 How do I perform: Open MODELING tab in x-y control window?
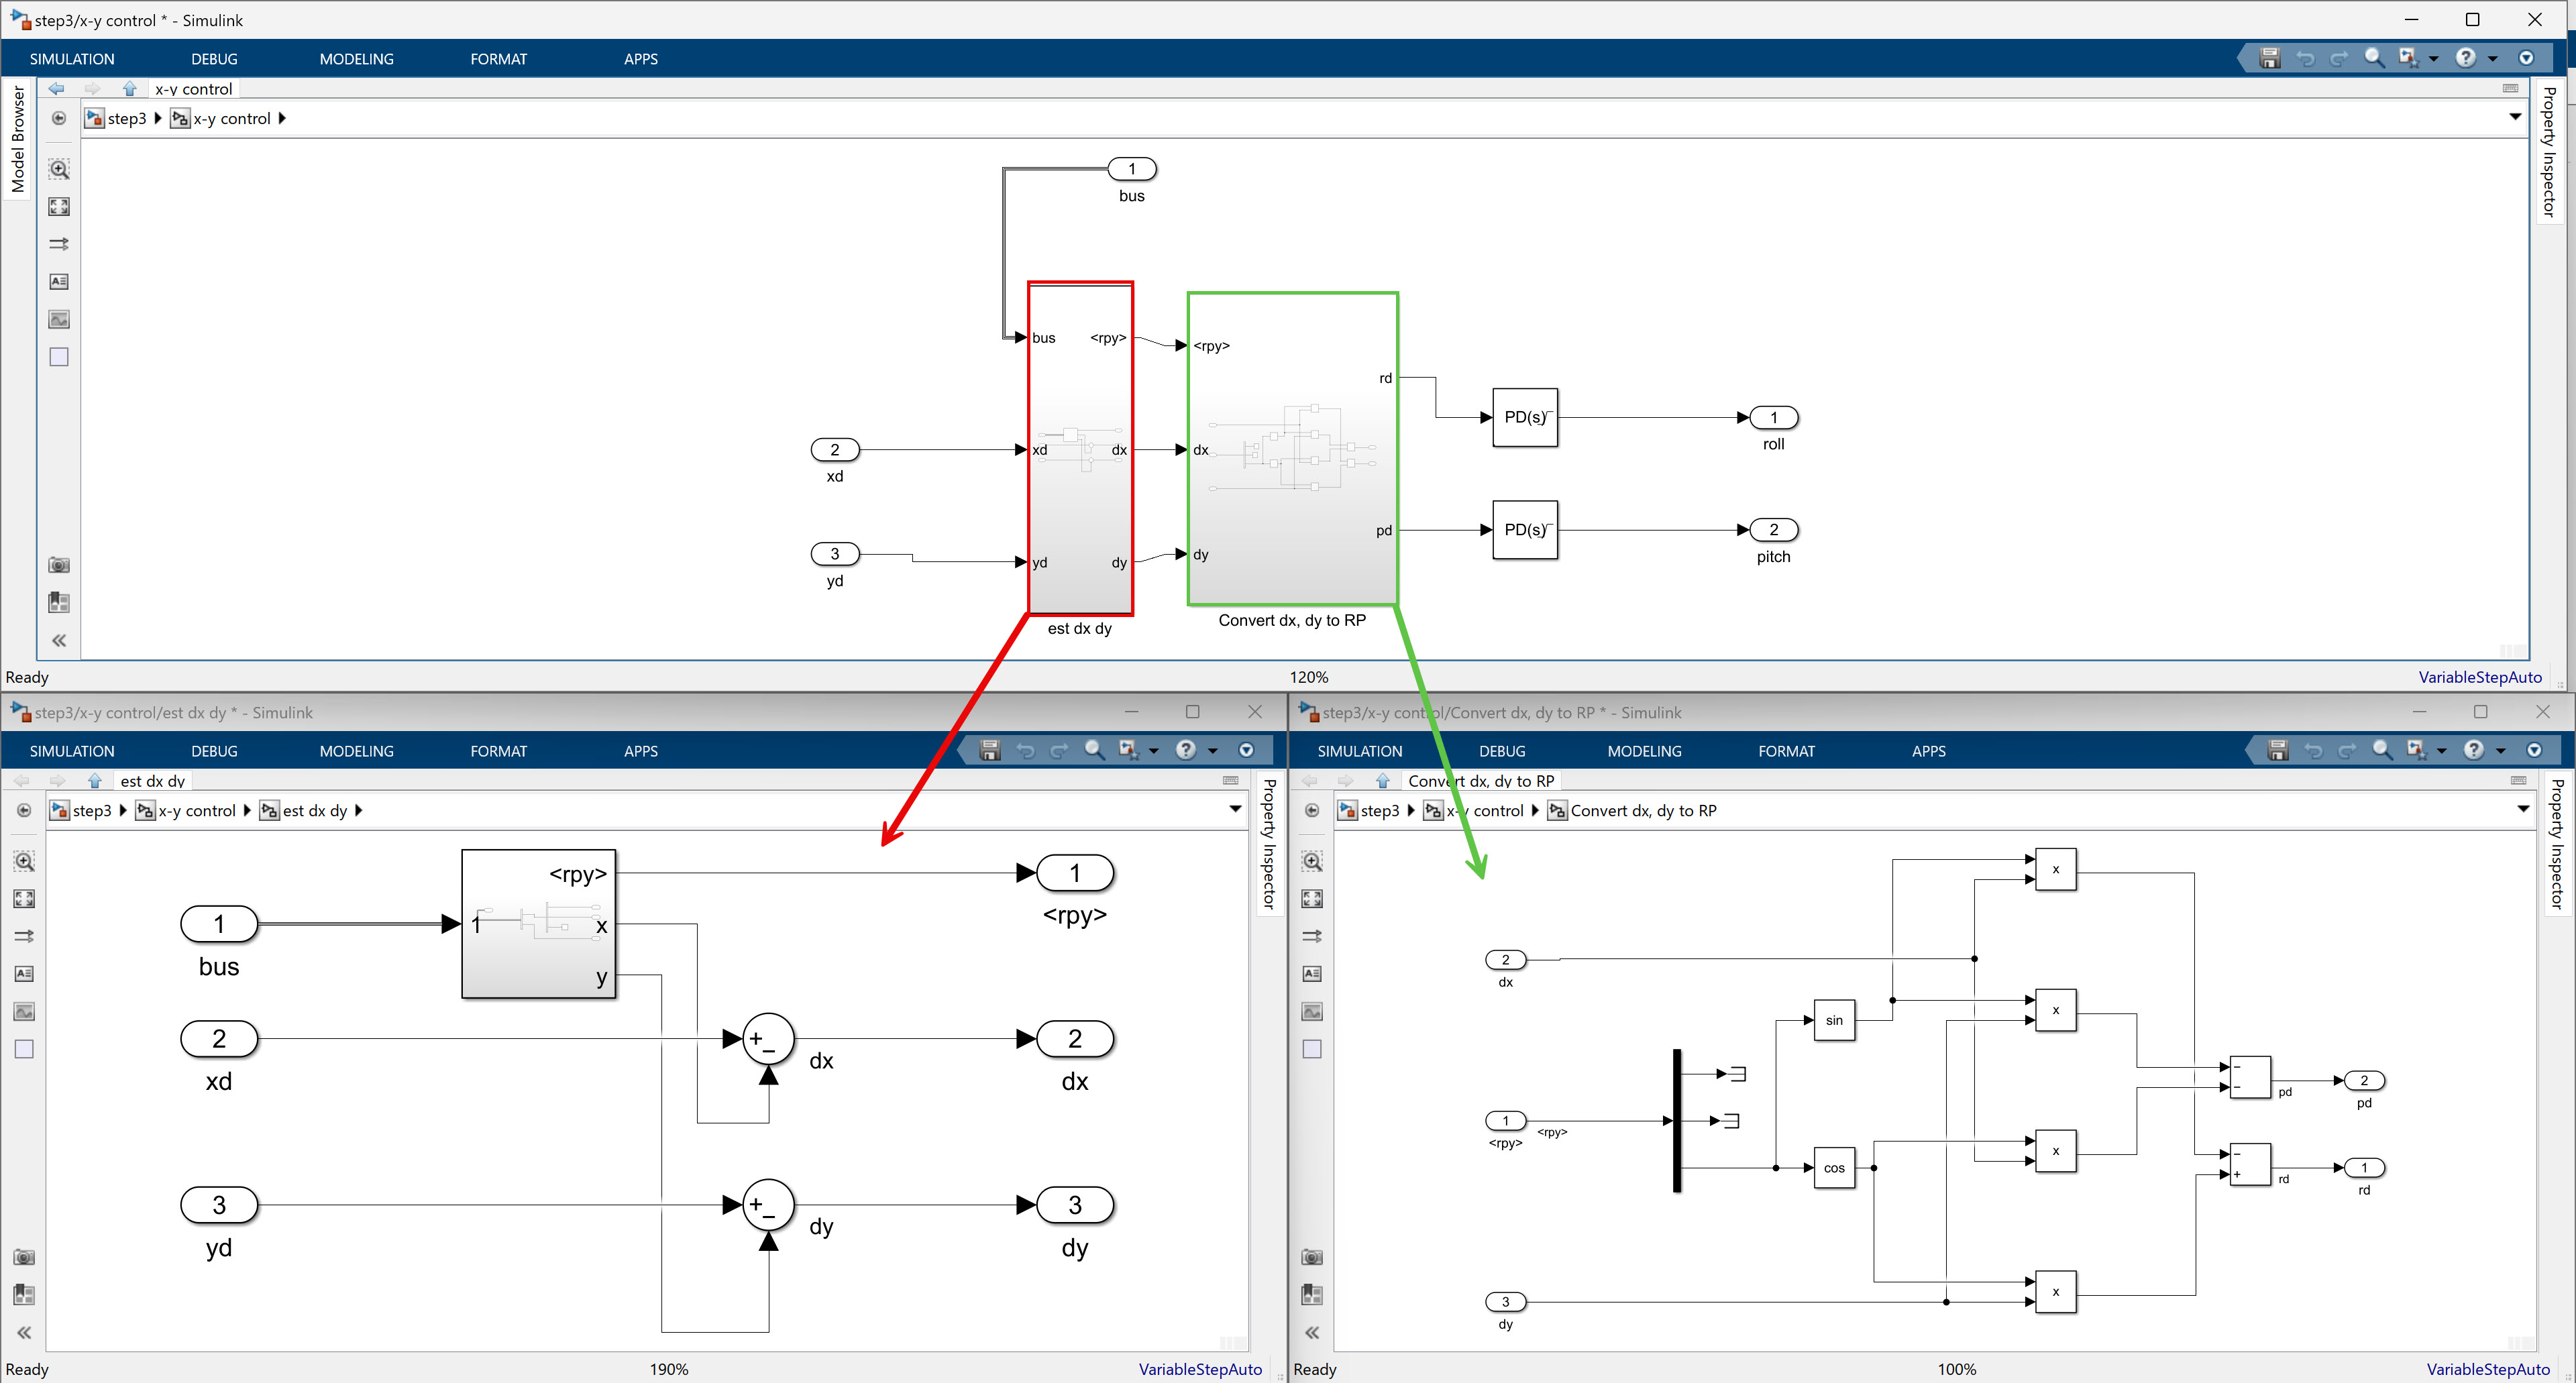(356, 59)
